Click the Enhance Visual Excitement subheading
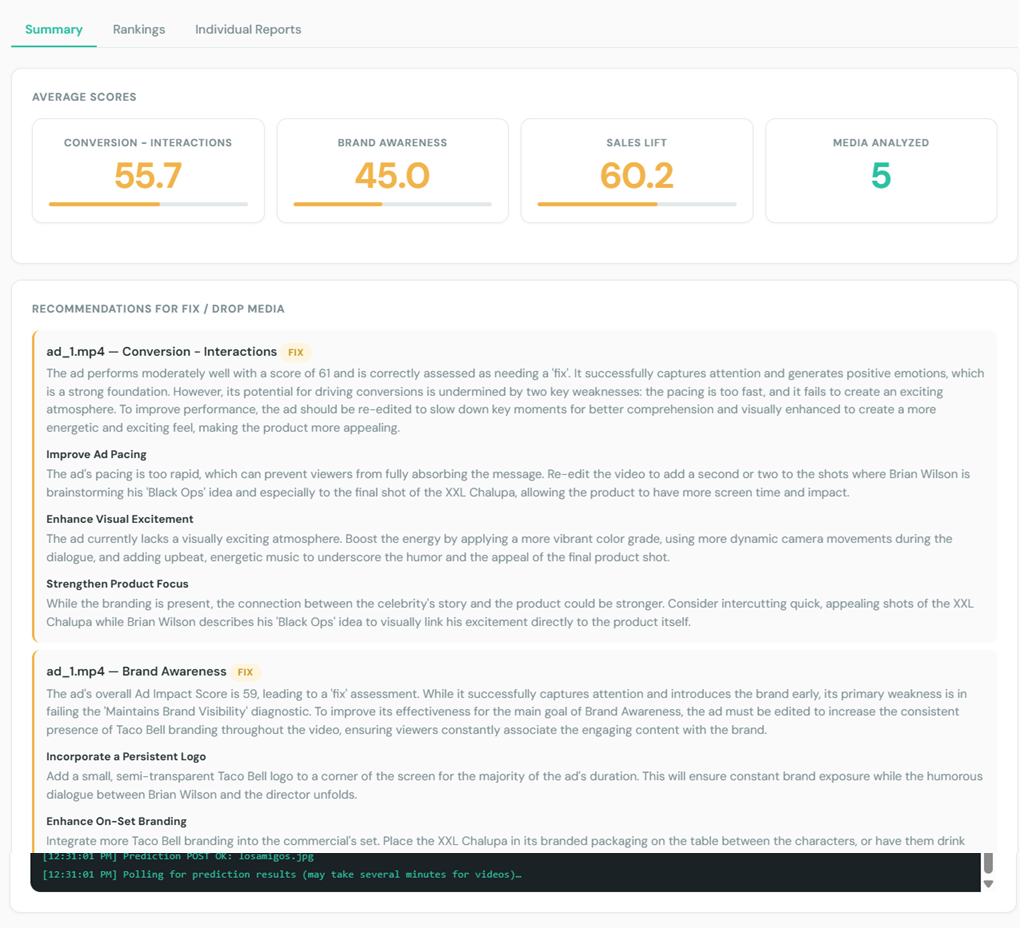 click(x=120, y=519)
